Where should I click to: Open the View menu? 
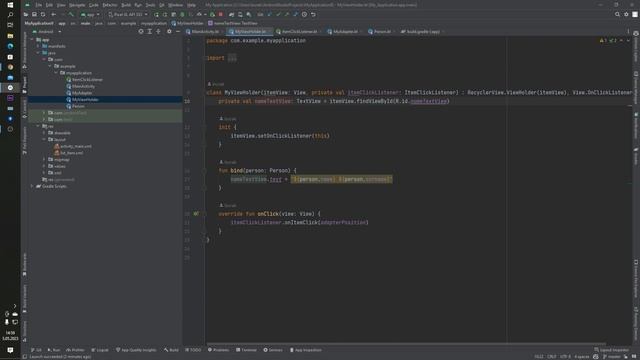(61, 5)
